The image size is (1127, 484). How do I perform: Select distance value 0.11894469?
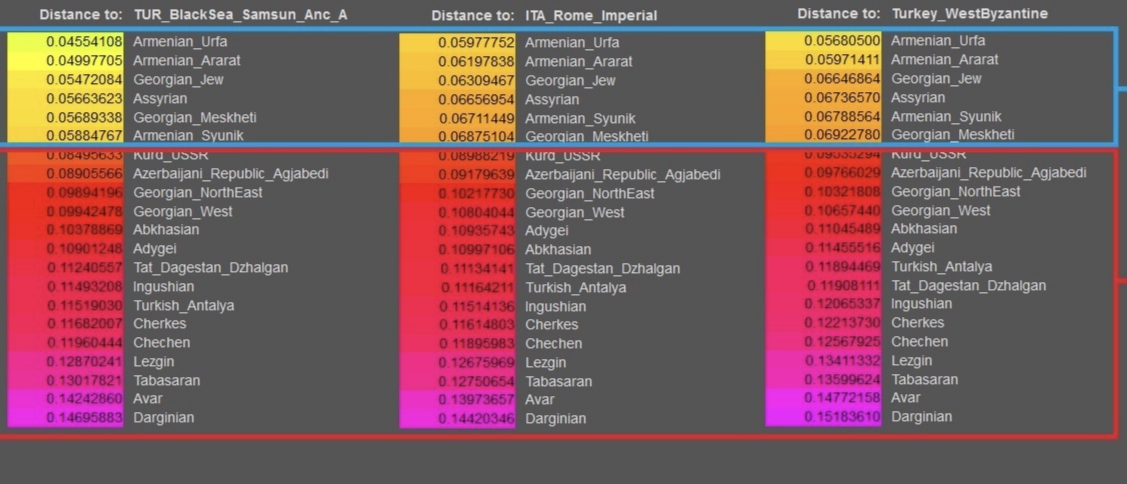(842, 267)
